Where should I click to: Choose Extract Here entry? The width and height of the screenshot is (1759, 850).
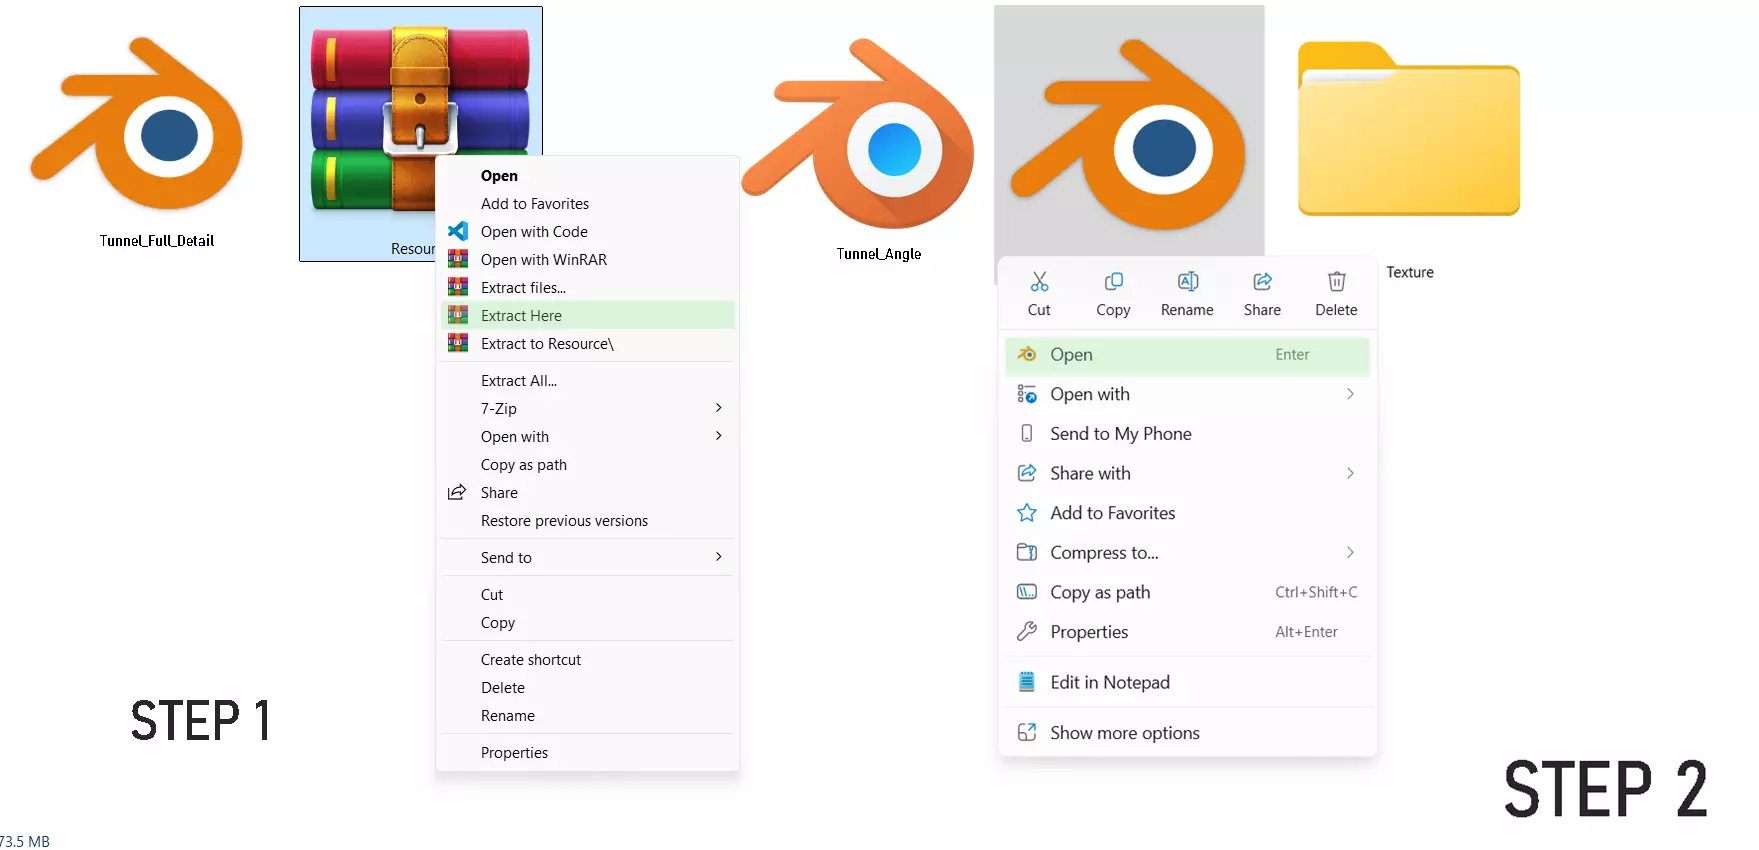pos(587,315)
